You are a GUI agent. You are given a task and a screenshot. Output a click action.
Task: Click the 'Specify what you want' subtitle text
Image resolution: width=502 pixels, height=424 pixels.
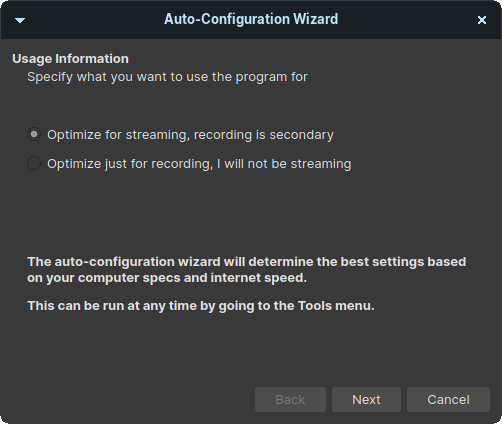(x=167, y=77)
